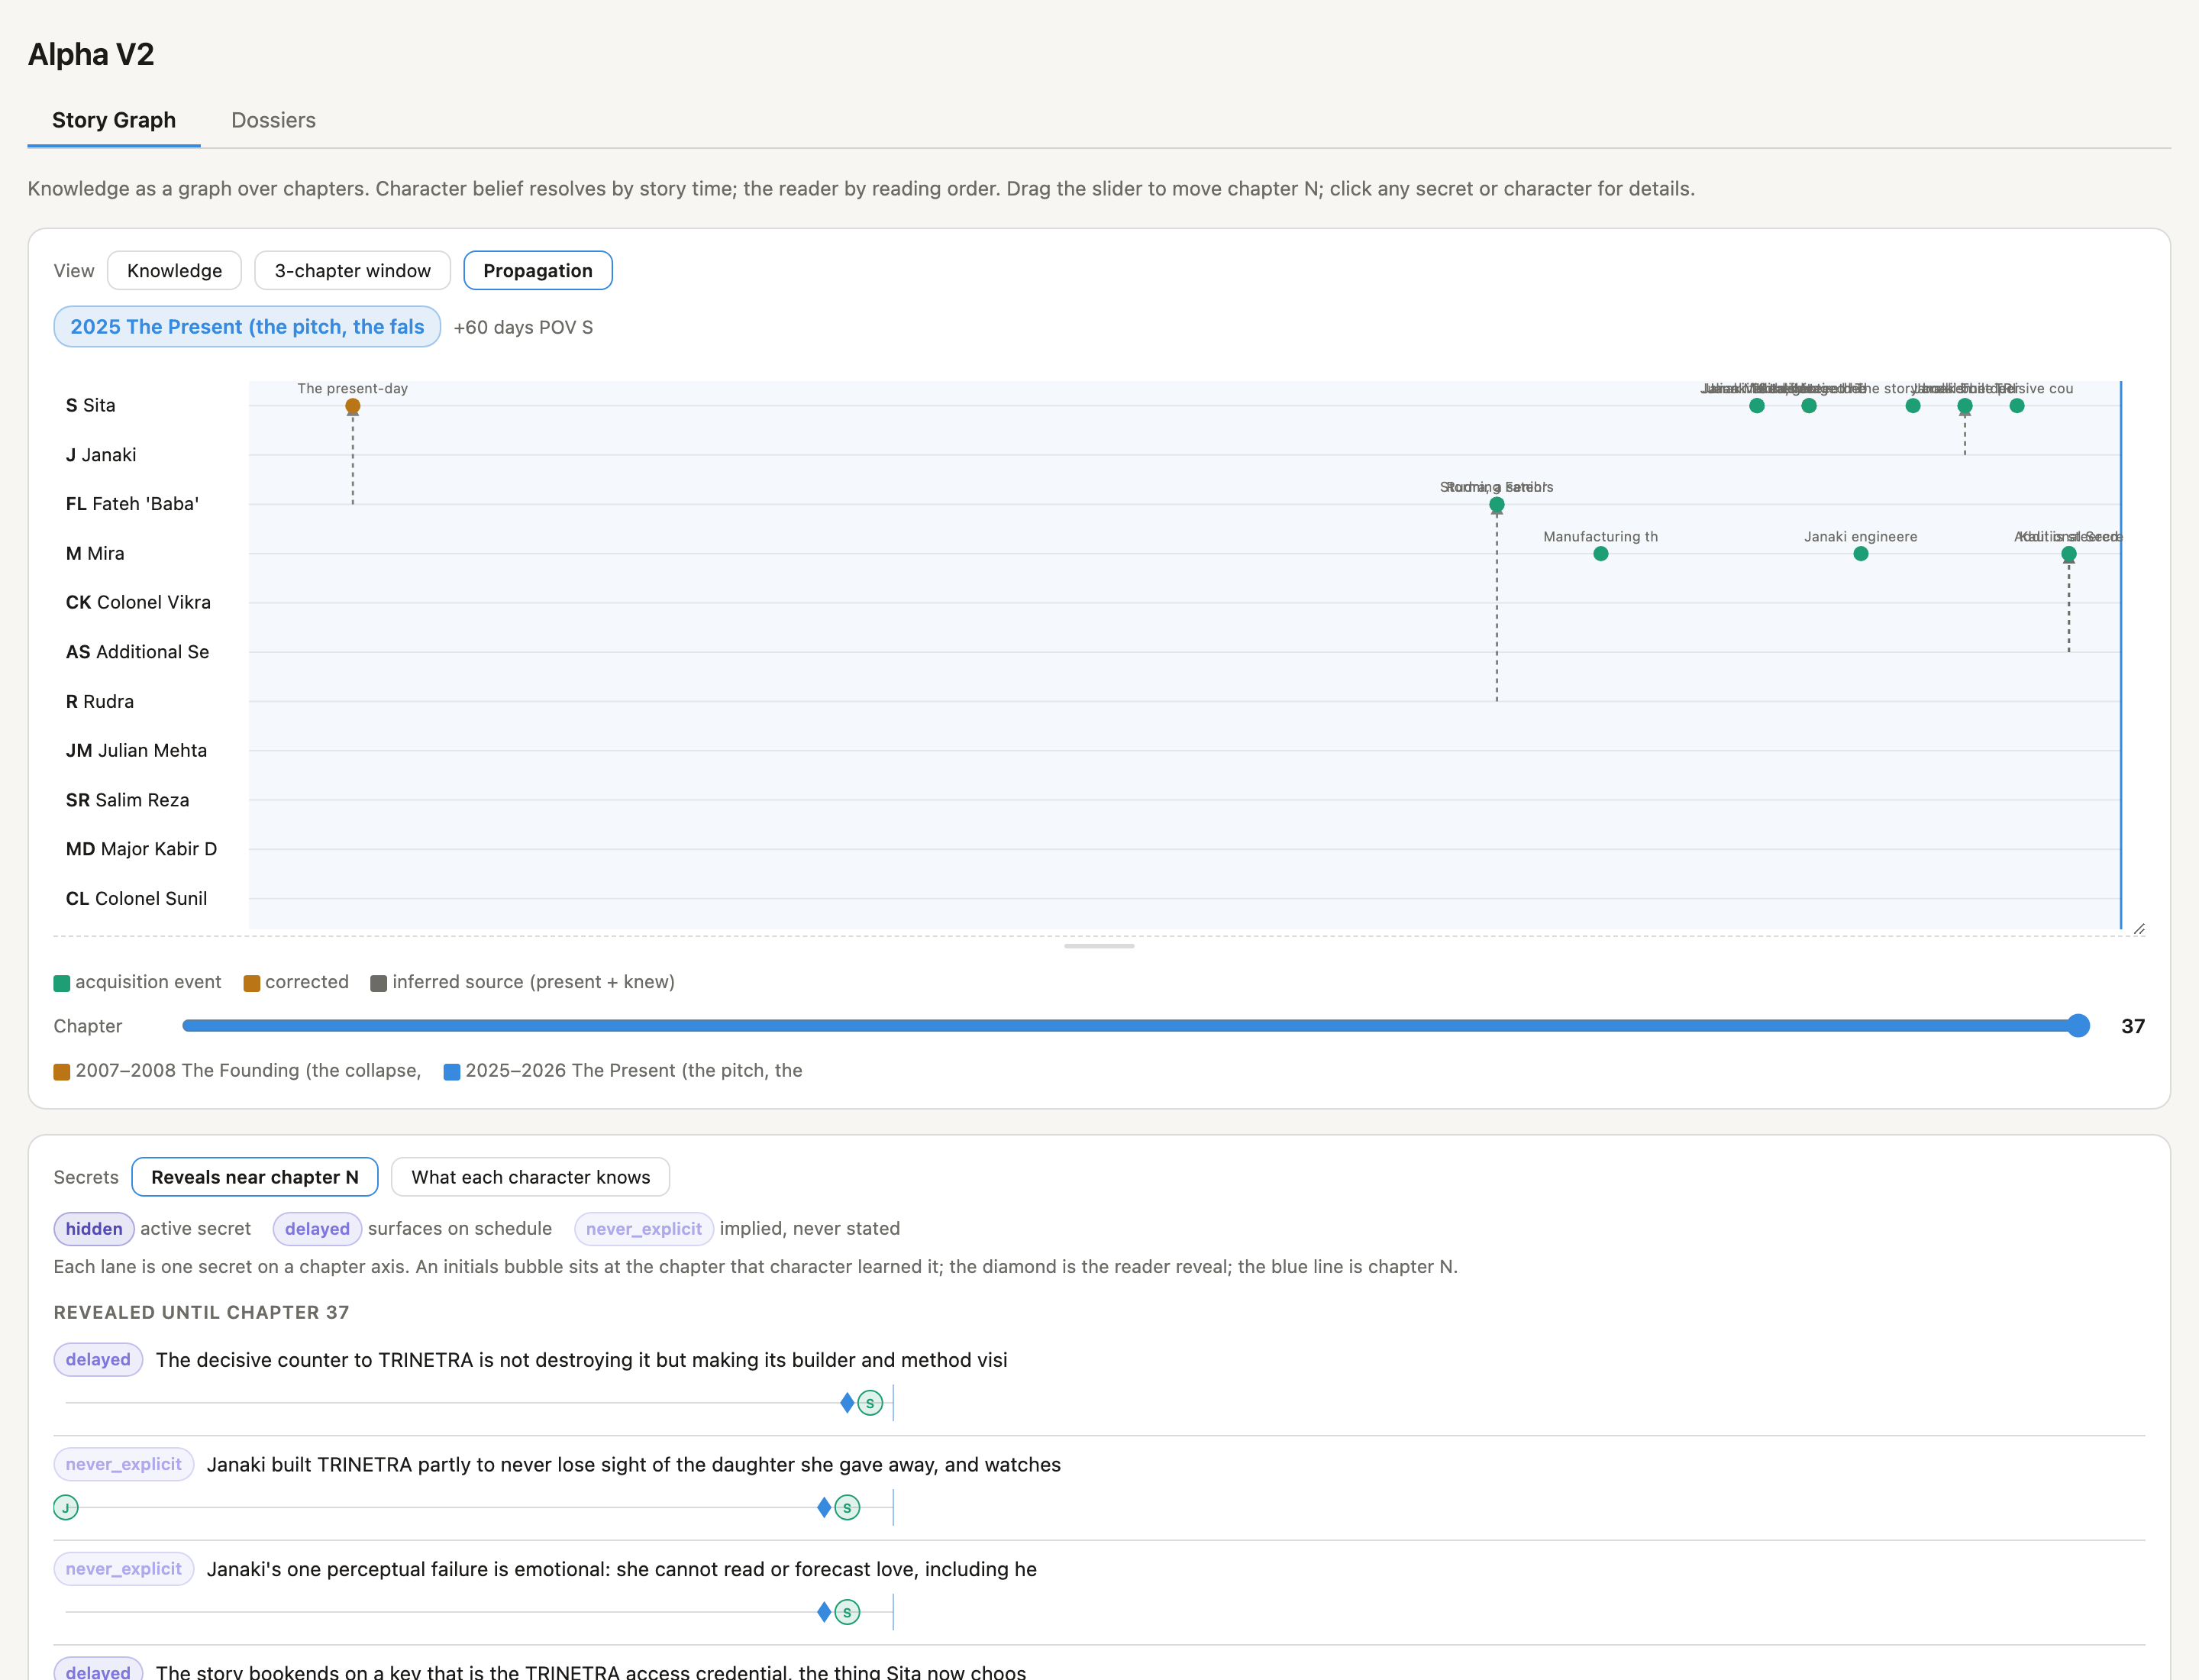Click J bubble on Janaki built TRINETRA lane
The image size is (2199, 1680).
[66, 1508]
